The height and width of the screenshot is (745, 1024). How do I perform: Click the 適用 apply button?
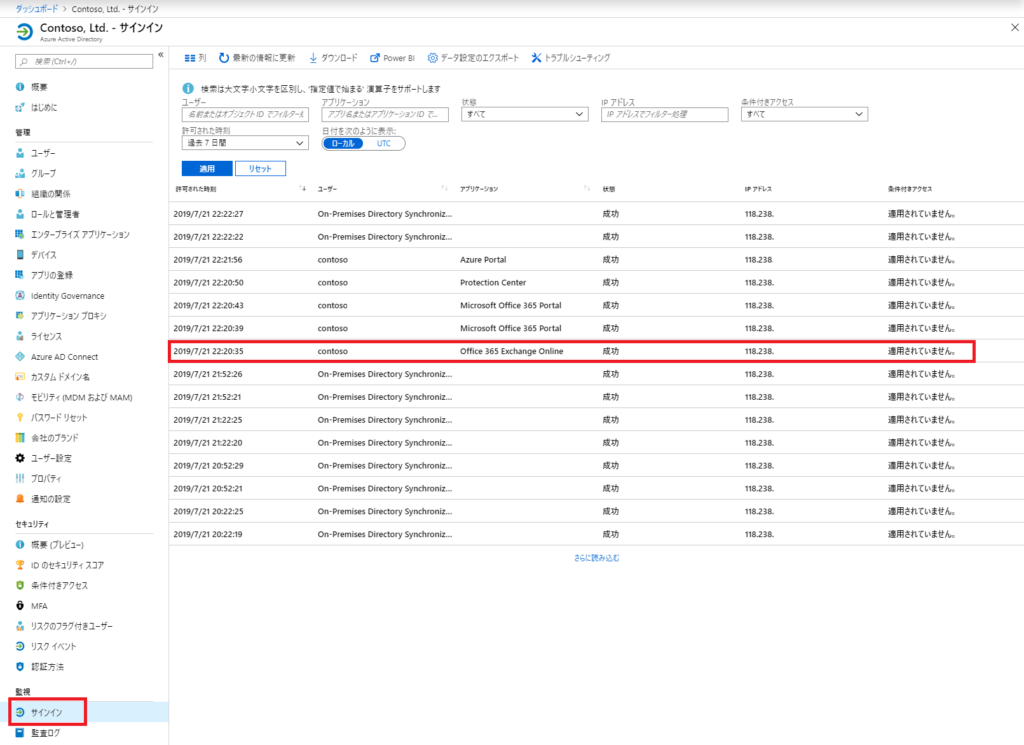(x=207, y=168)
